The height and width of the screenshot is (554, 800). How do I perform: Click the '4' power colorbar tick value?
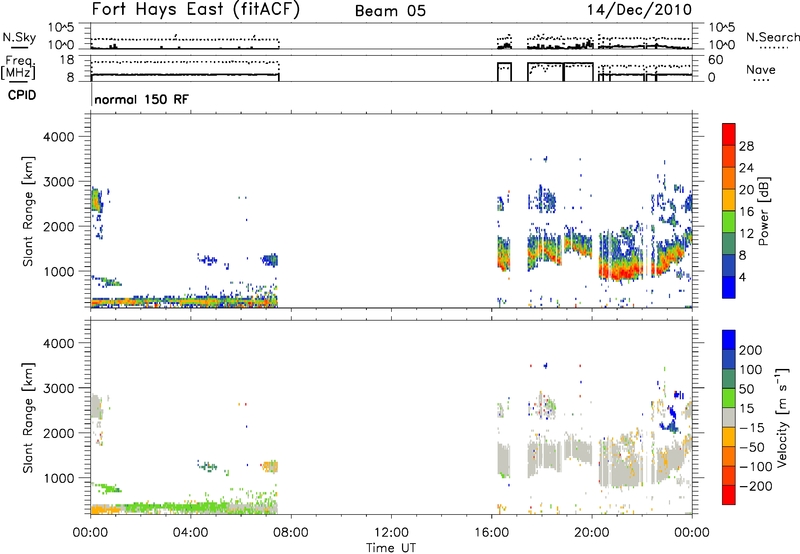pos(742,277)
